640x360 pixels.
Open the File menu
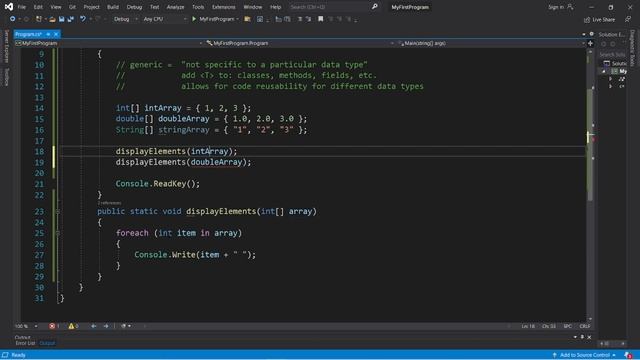(x=22, y=7)
